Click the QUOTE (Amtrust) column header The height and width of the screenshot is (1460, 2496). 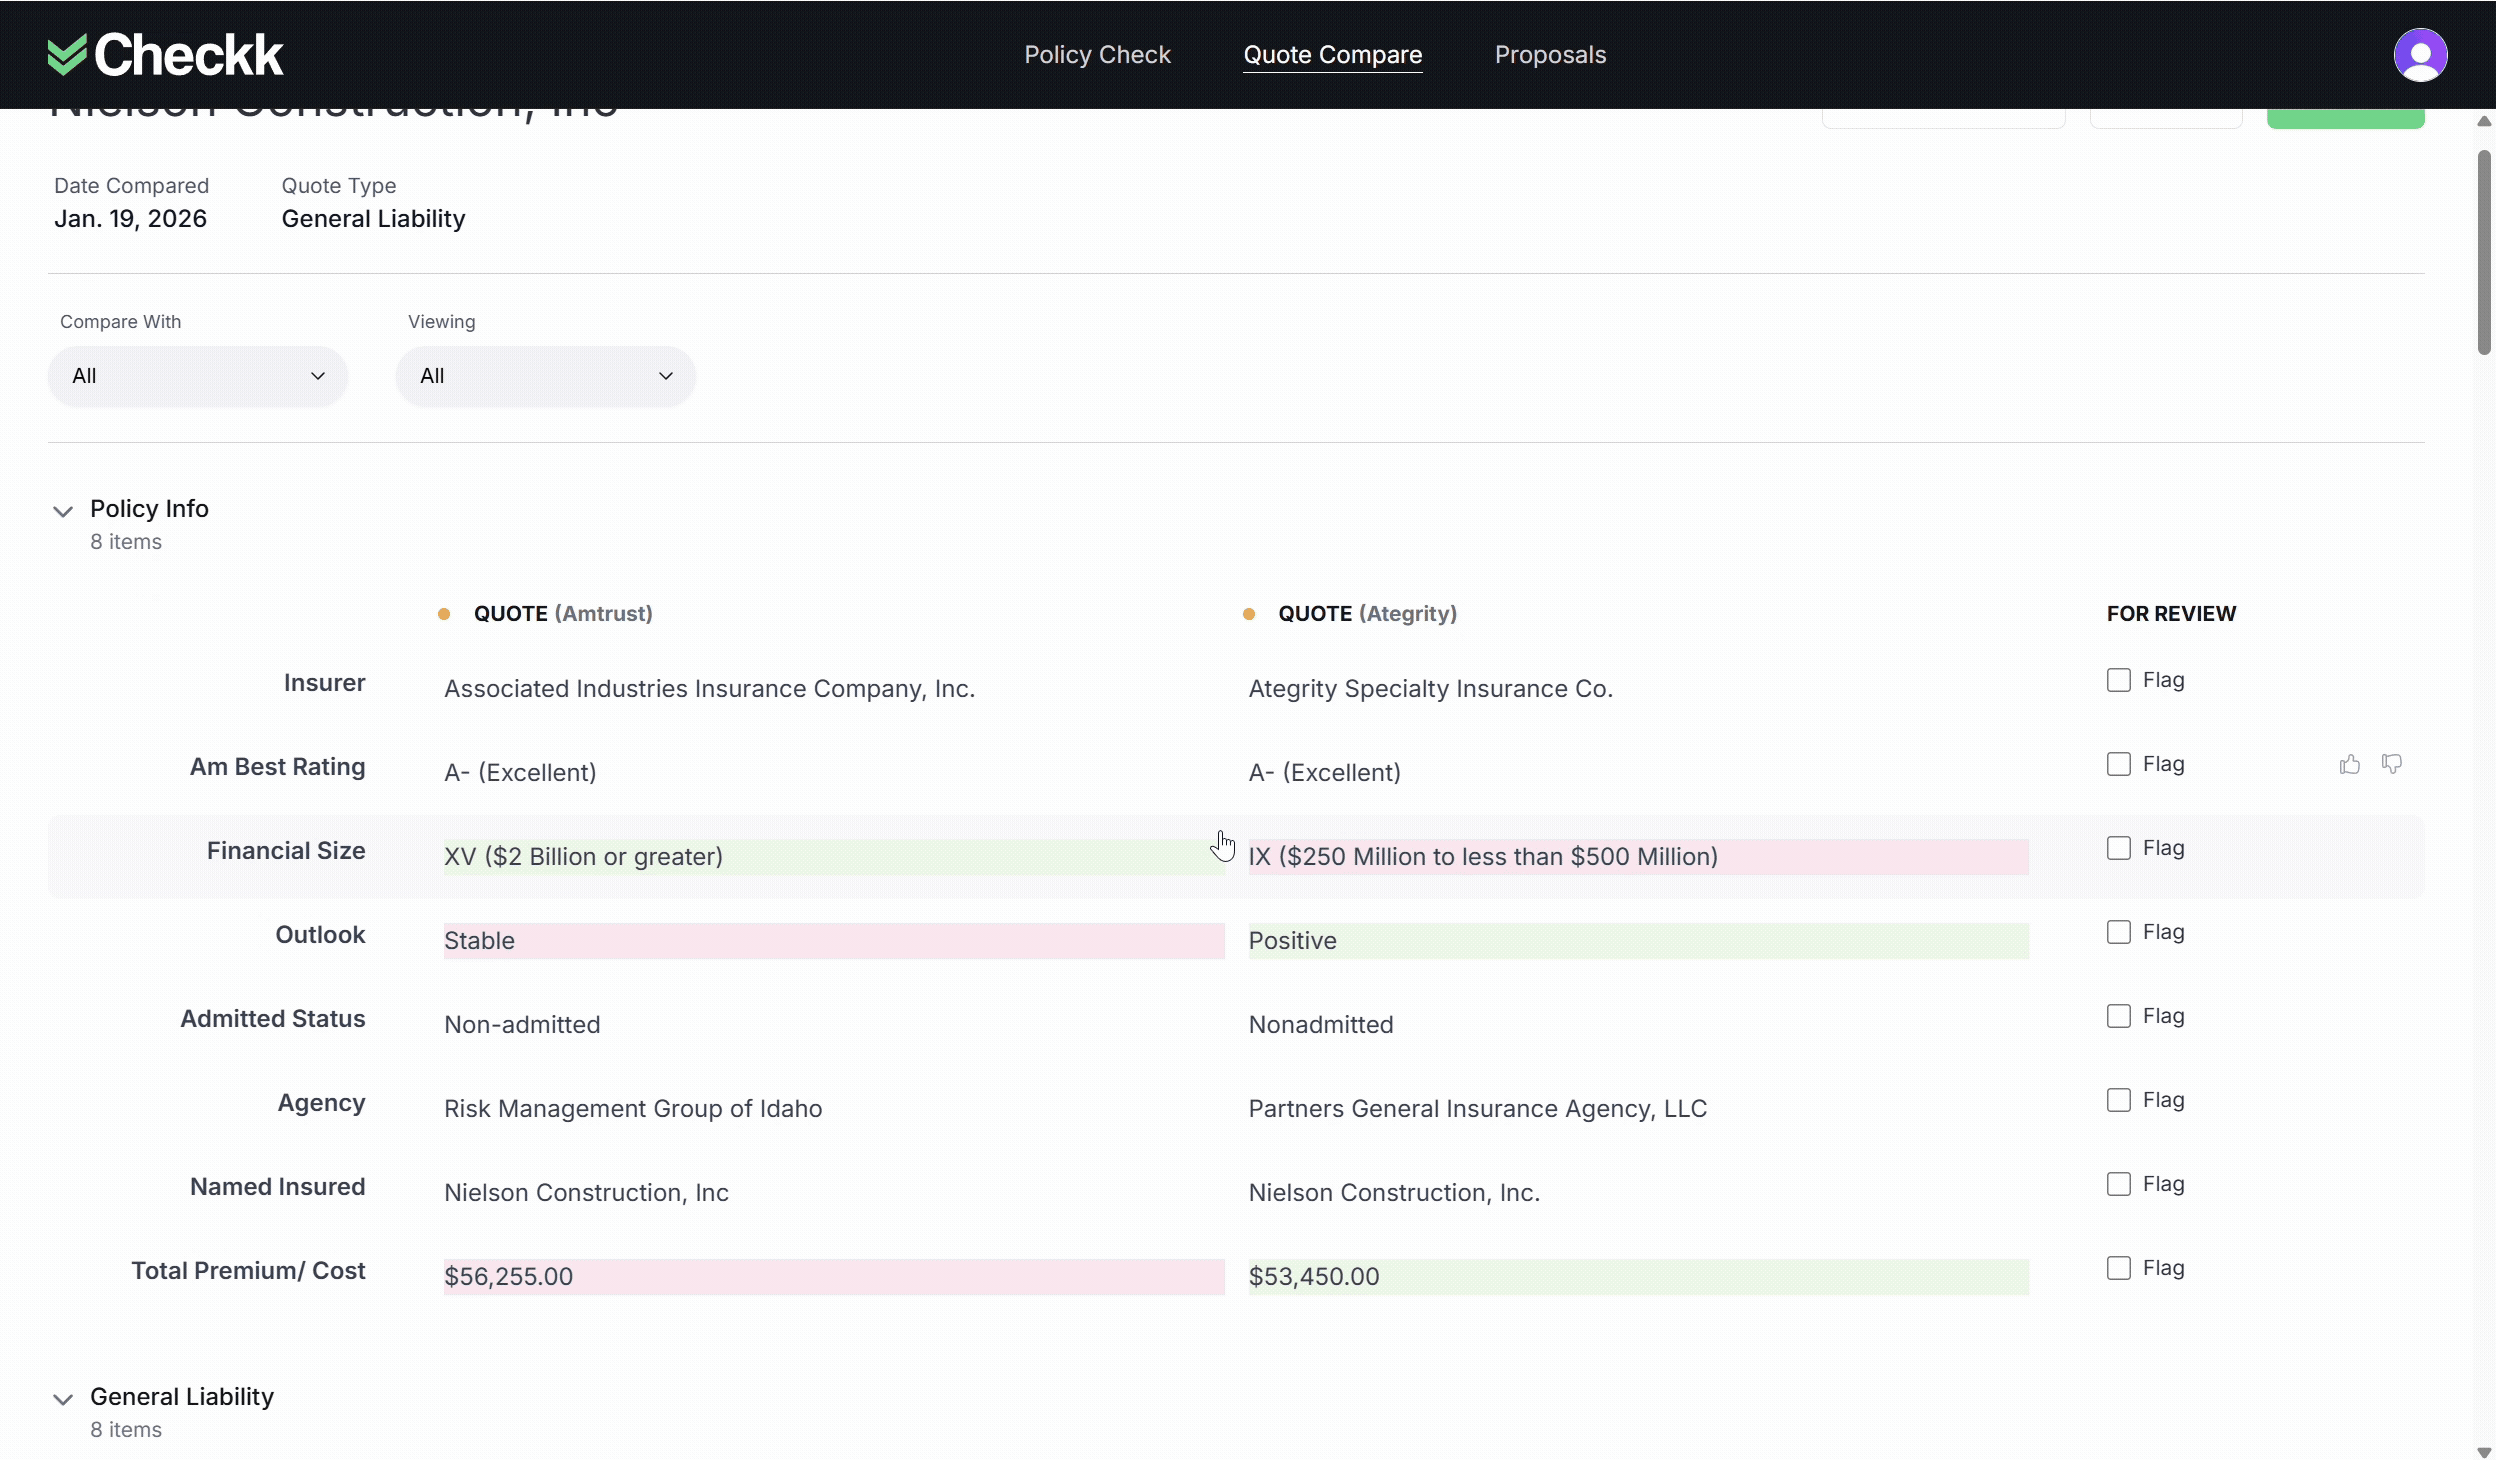[x=563, y=614]
